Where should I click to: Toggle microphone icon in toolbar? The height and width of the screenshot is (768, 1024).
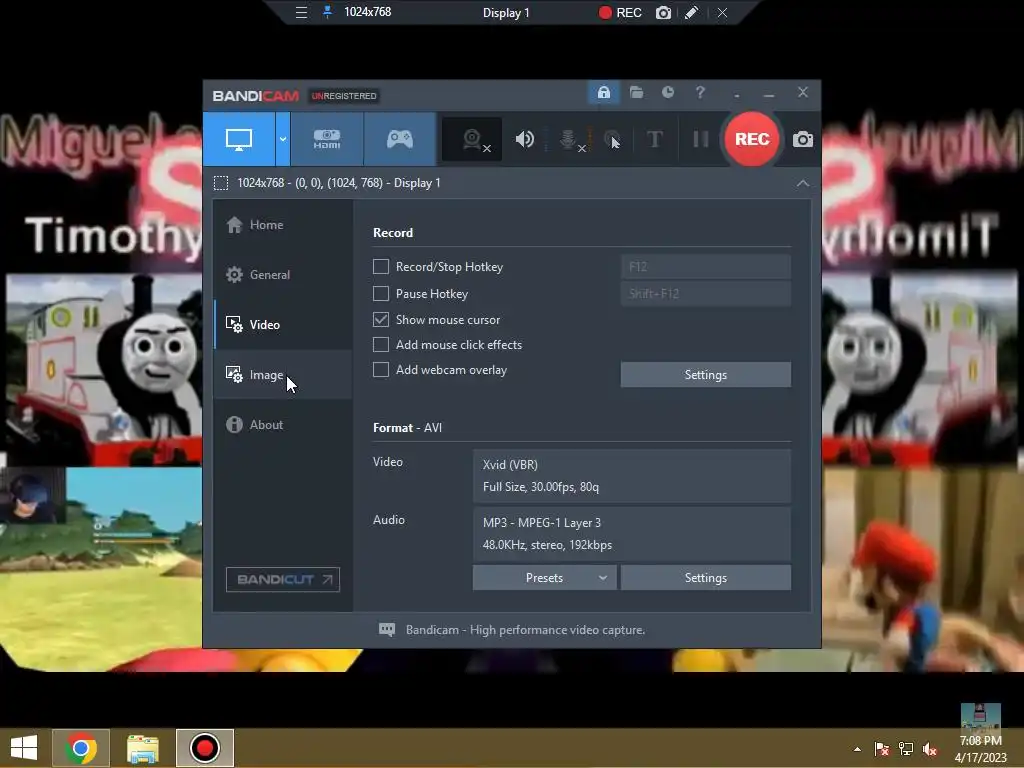(569, 139)
